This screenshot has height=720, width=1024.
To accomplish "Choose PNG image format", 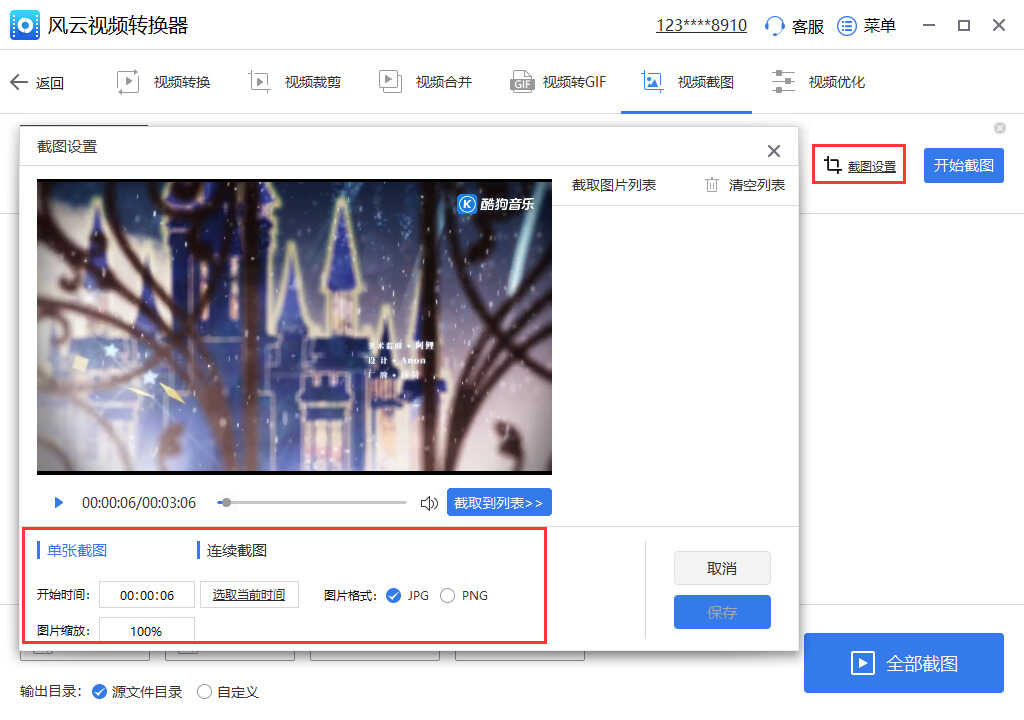I will (x=447, y=595).
